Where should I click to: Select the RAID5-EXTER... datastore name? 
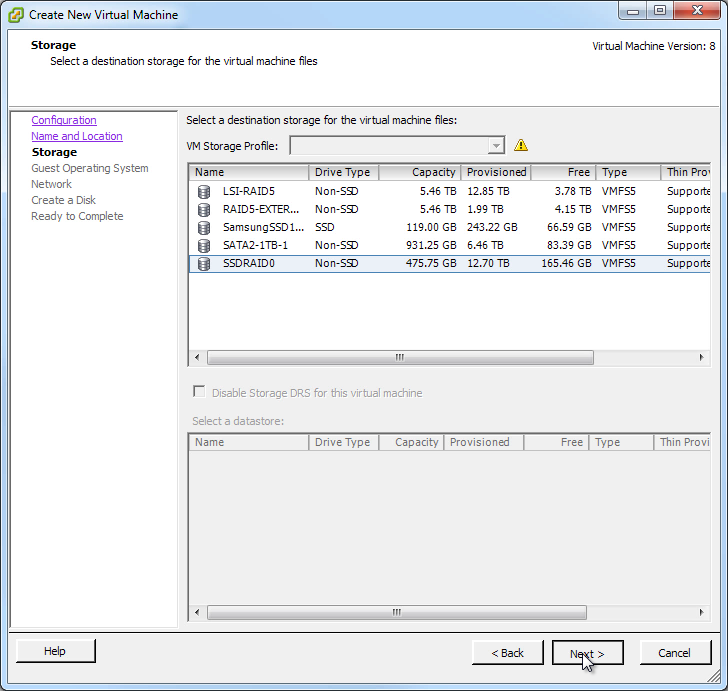tap(261, 209)
